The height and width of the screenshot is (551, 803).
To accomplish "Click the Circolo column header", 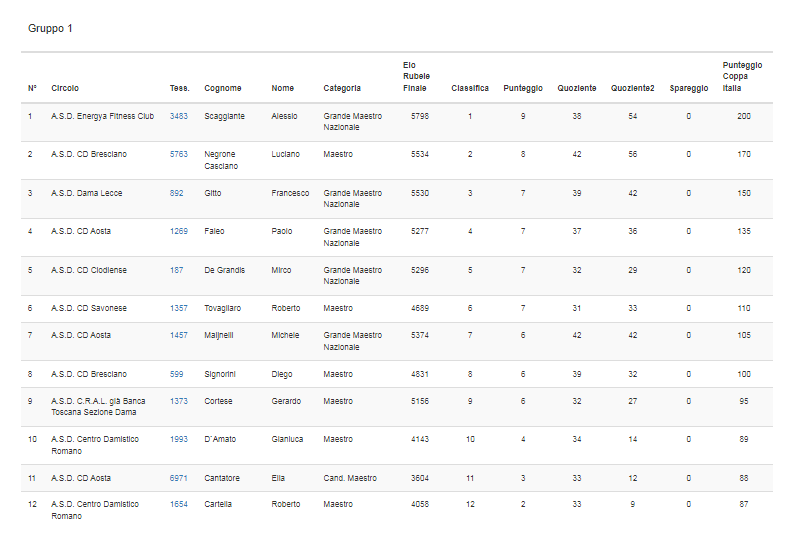I will [x=65, y=88].
